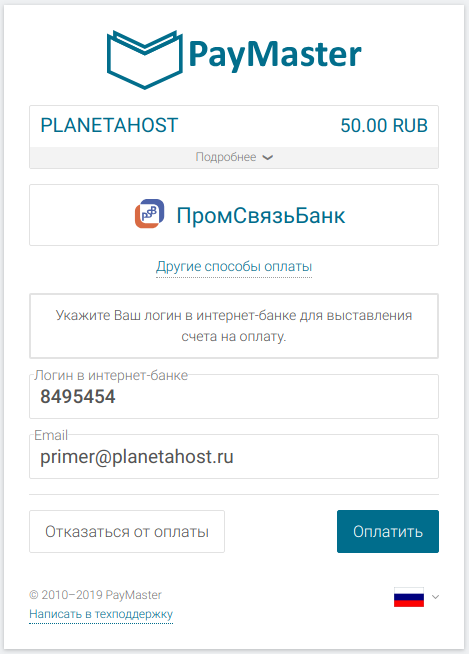Click the PSB bank logo icon
Image resolution: width=469 pixels, height=654 pixels.
point(149,214)
